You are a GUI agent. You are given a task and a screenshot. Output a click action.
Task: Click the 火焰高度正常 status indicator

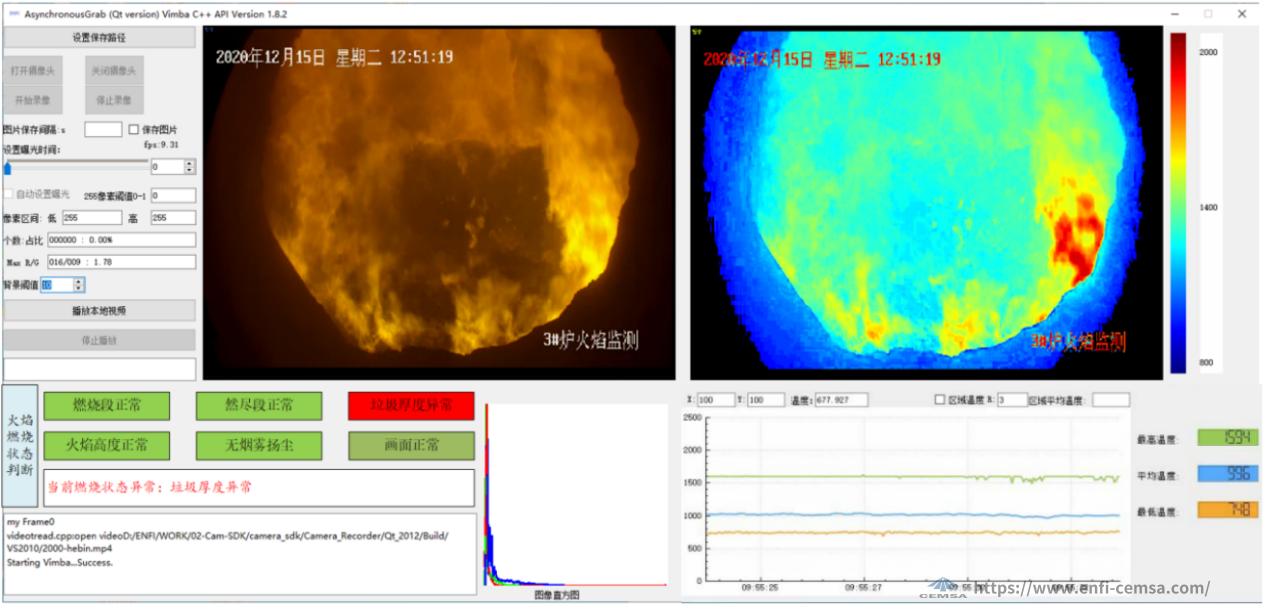click(107, 445)
